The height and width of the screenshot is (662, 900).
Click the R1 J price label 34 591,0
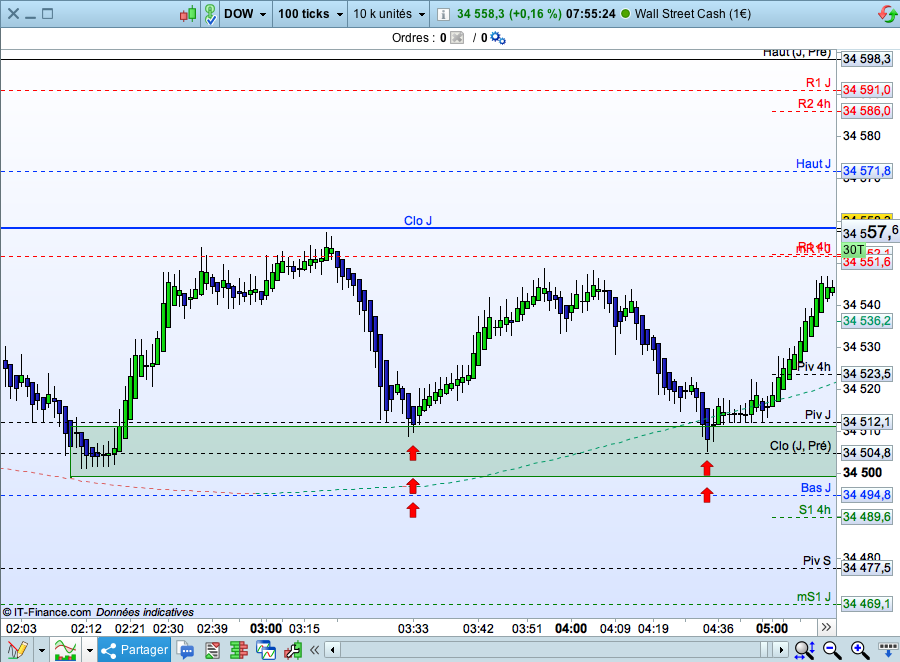[867, 90]
